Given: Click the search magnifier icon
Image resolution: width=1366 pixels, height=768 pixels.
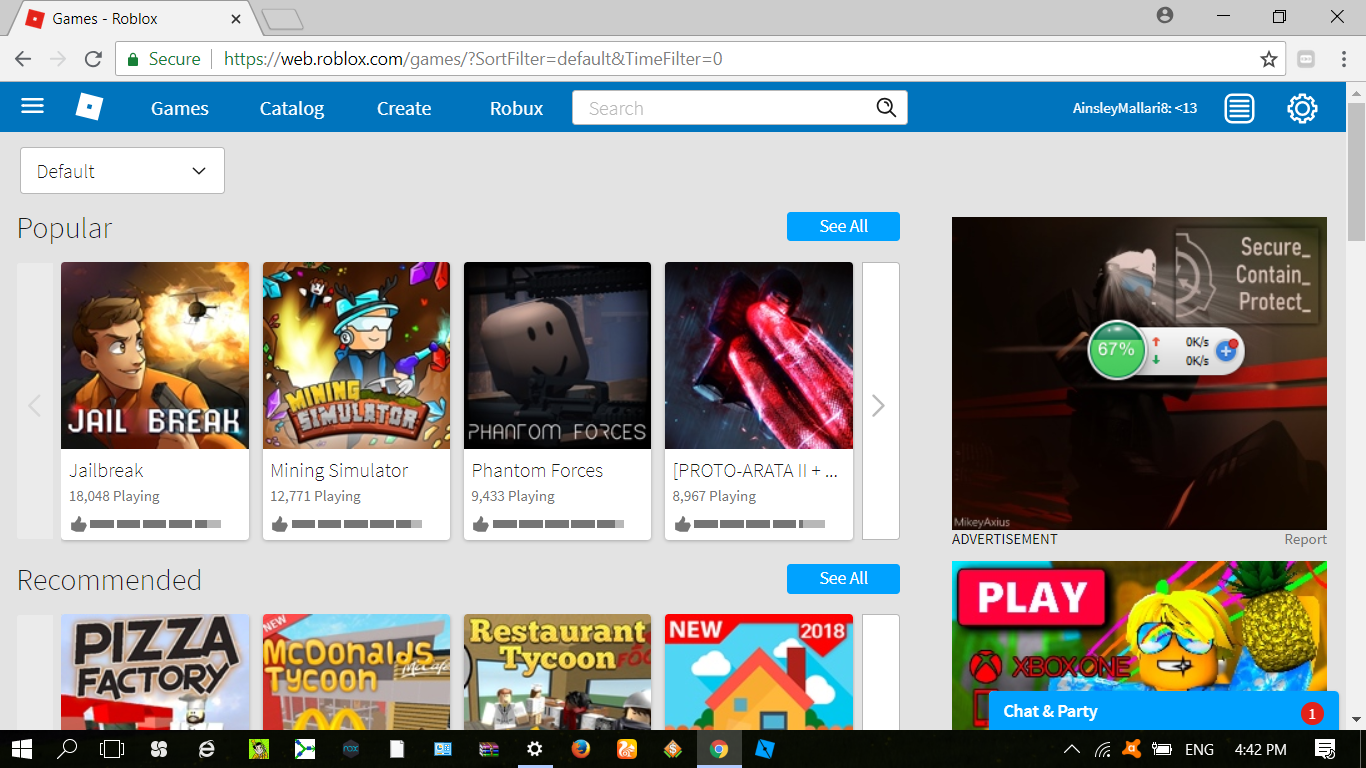Looking at the screenshot, I should (x=886, y=108).
